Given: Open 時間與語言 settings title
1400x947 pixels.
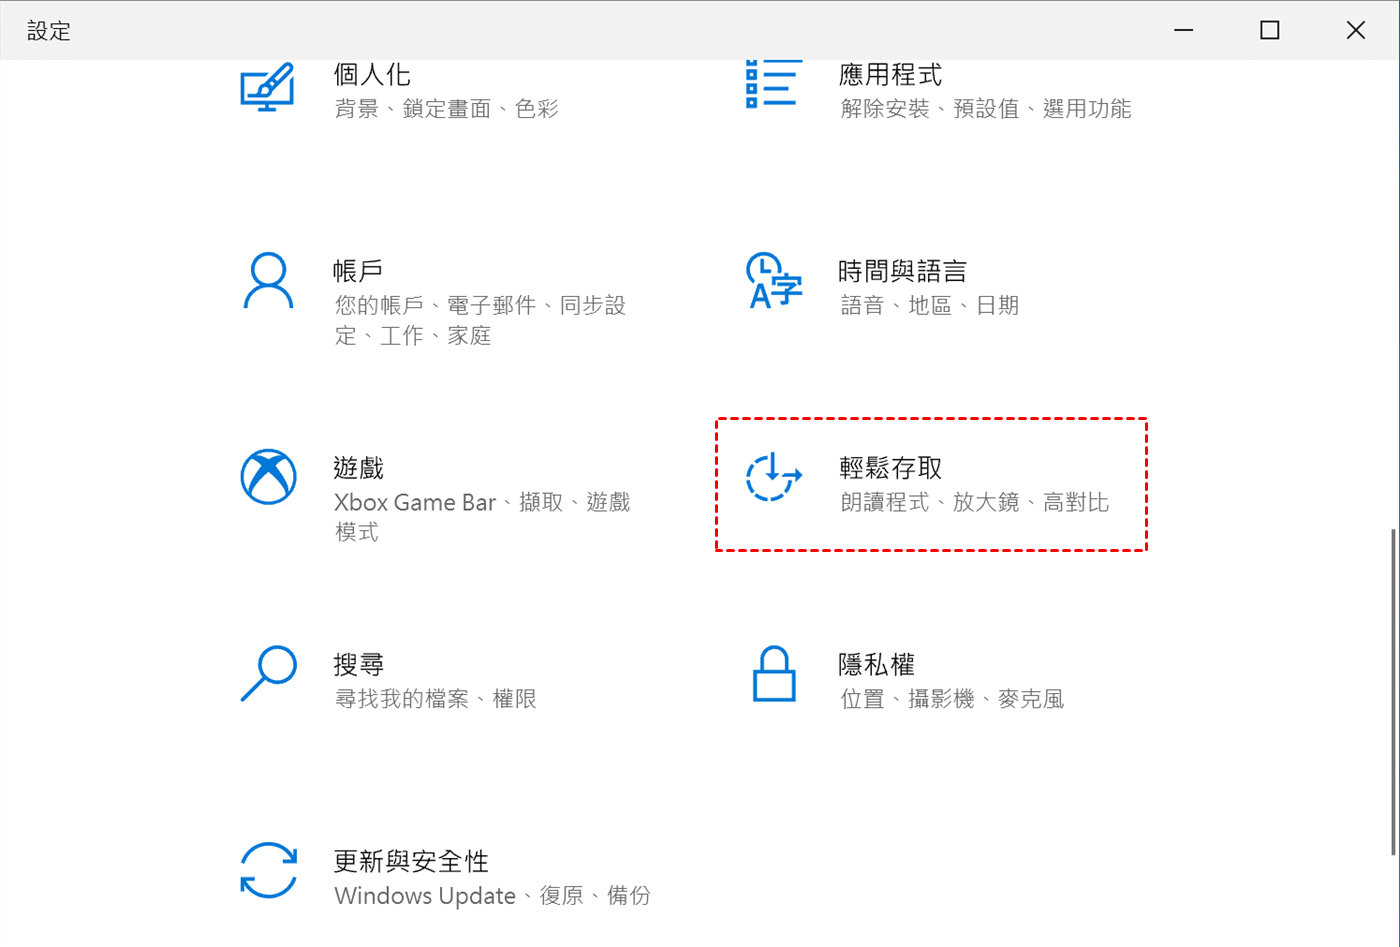Looking at the screenshot, I should (903, 271).
